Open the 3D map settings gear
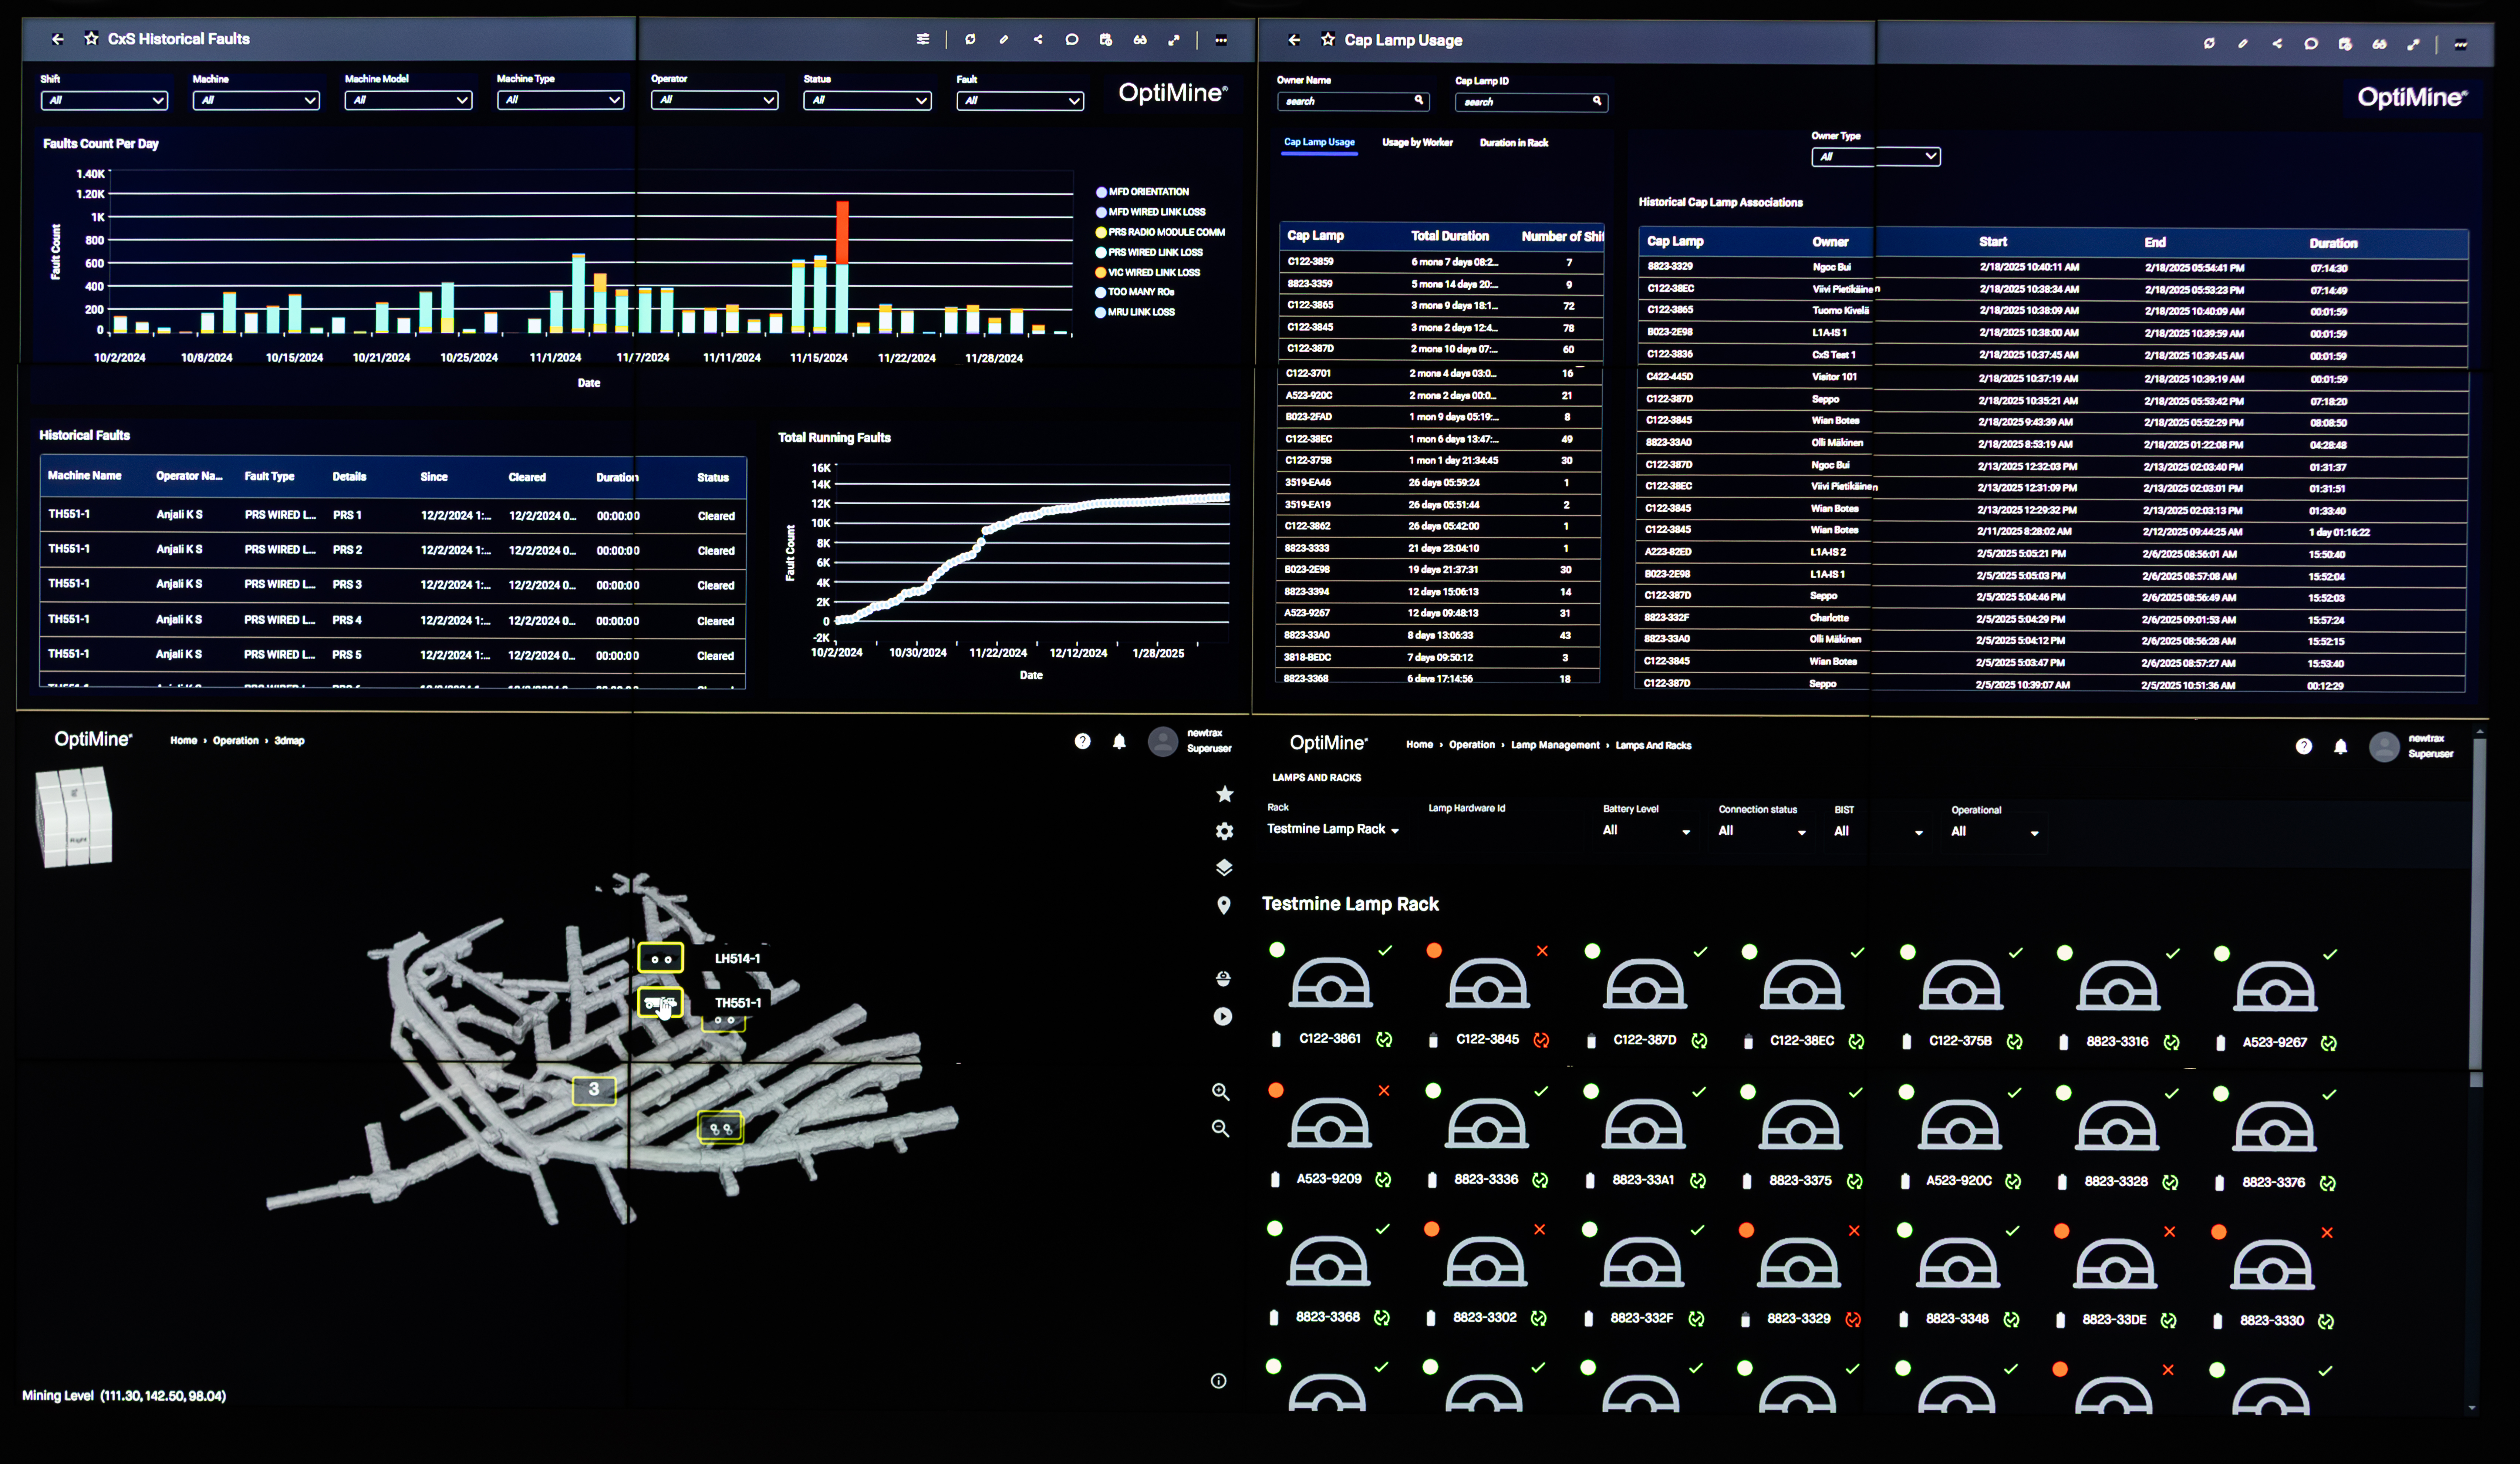This screenshot has height=1464, width=2520. (x=1224, y=831)
